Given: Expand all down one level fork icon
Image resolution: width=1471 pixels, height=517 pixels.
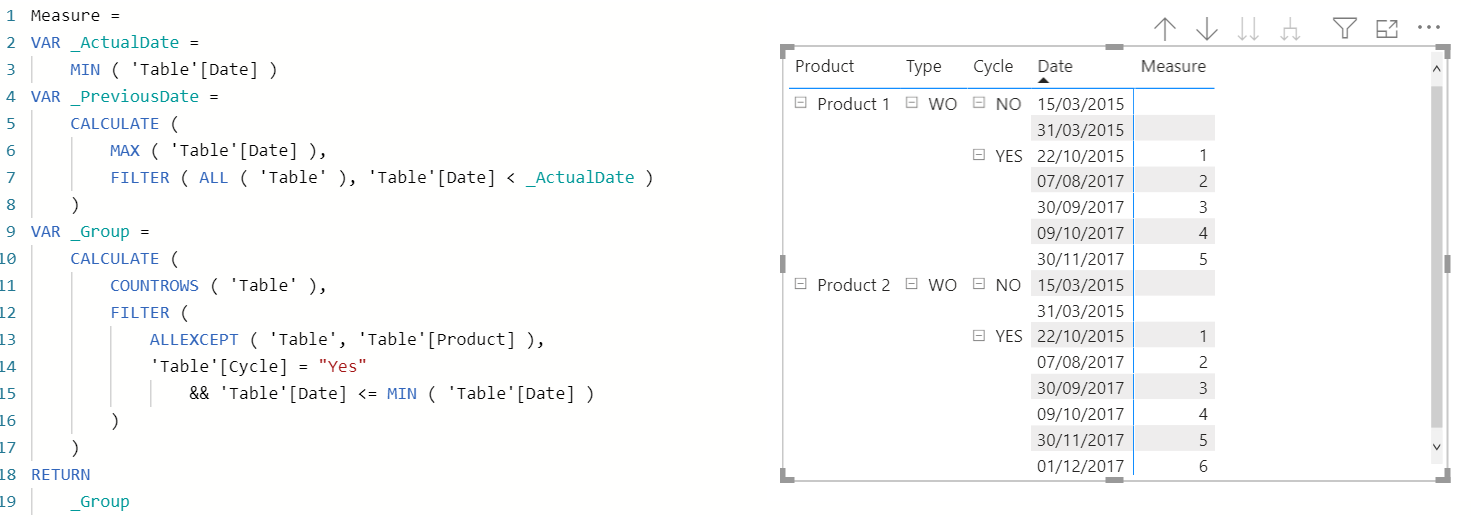Looking at the screenshot, I should coord(1291,30).
